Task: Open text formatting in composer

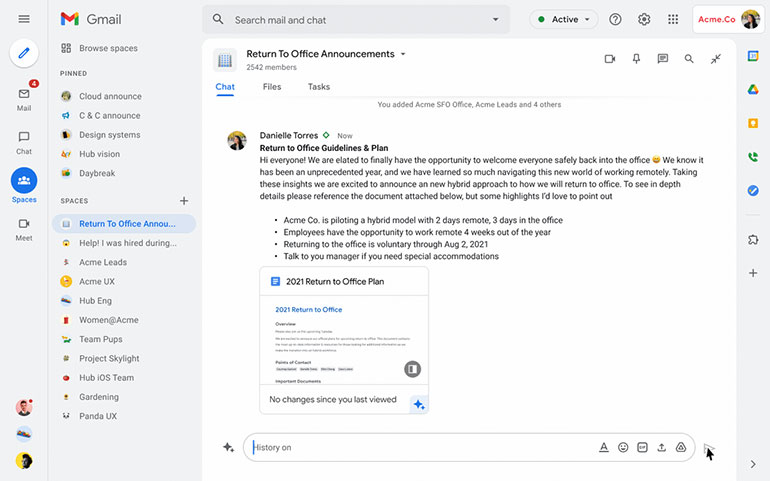Action: pyautogui.click(x=604, y=447)
